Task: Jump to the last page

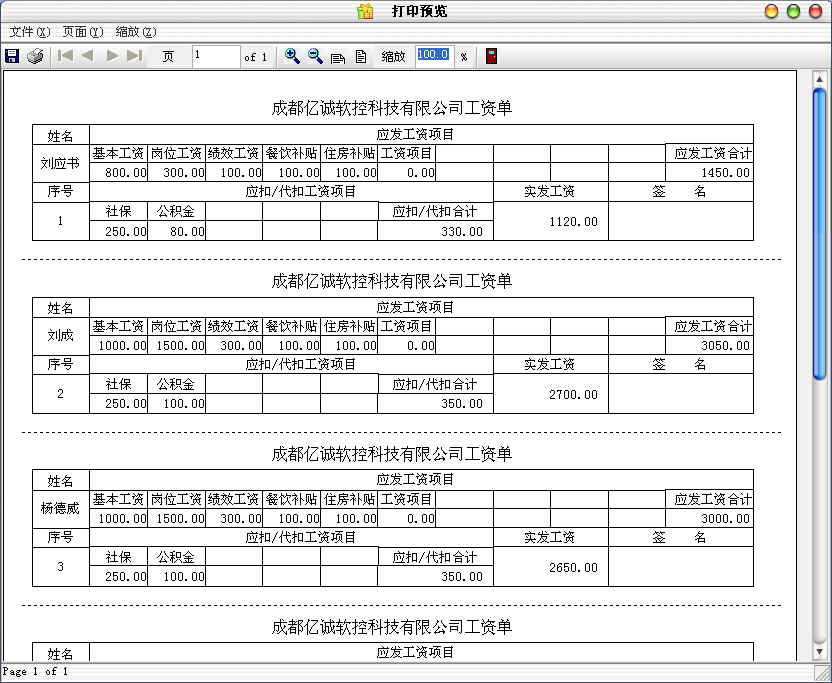Action: click(x=134, y=56)
